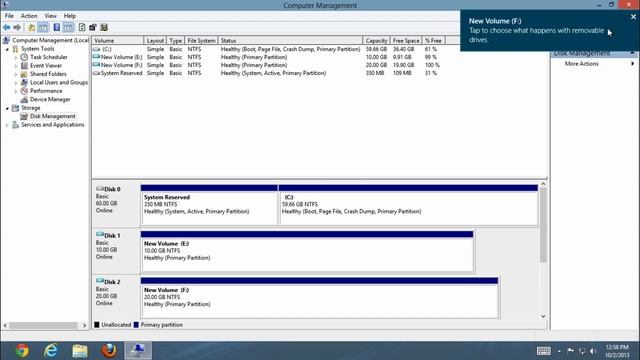Click More Actions in Actions pane

click(582, 64)
